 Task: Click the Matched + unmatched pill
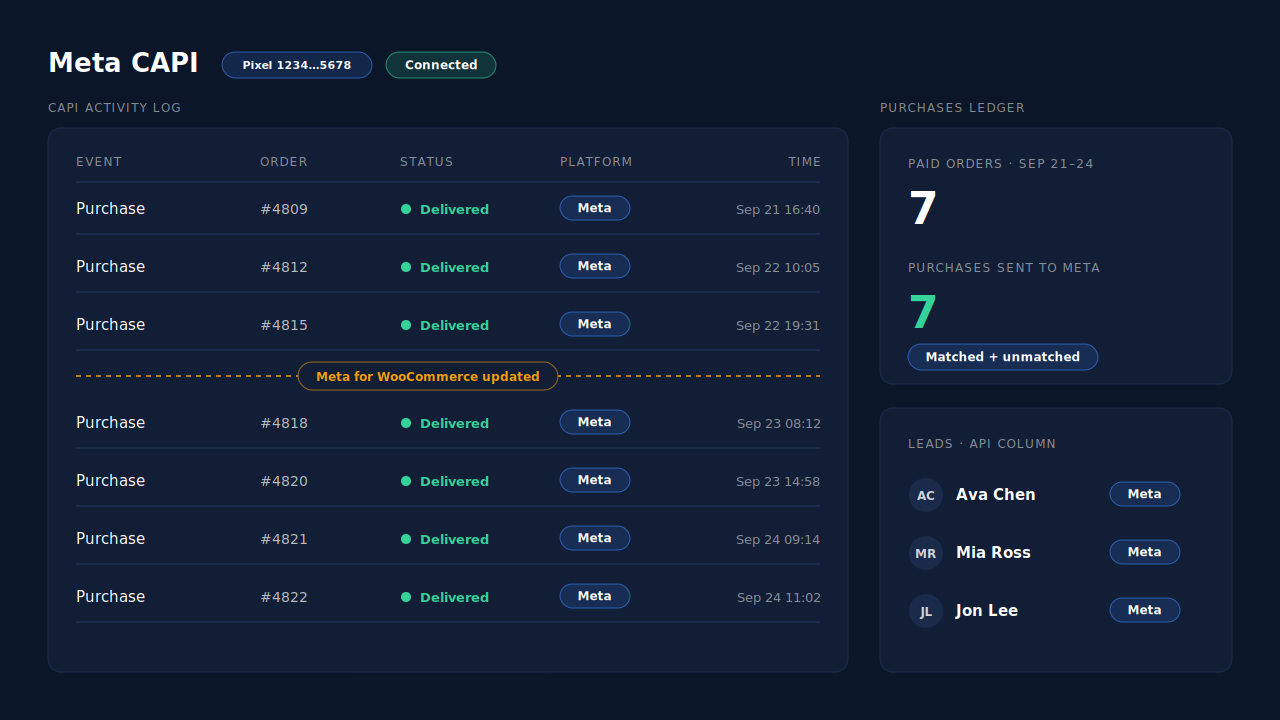coord(1003,357)
